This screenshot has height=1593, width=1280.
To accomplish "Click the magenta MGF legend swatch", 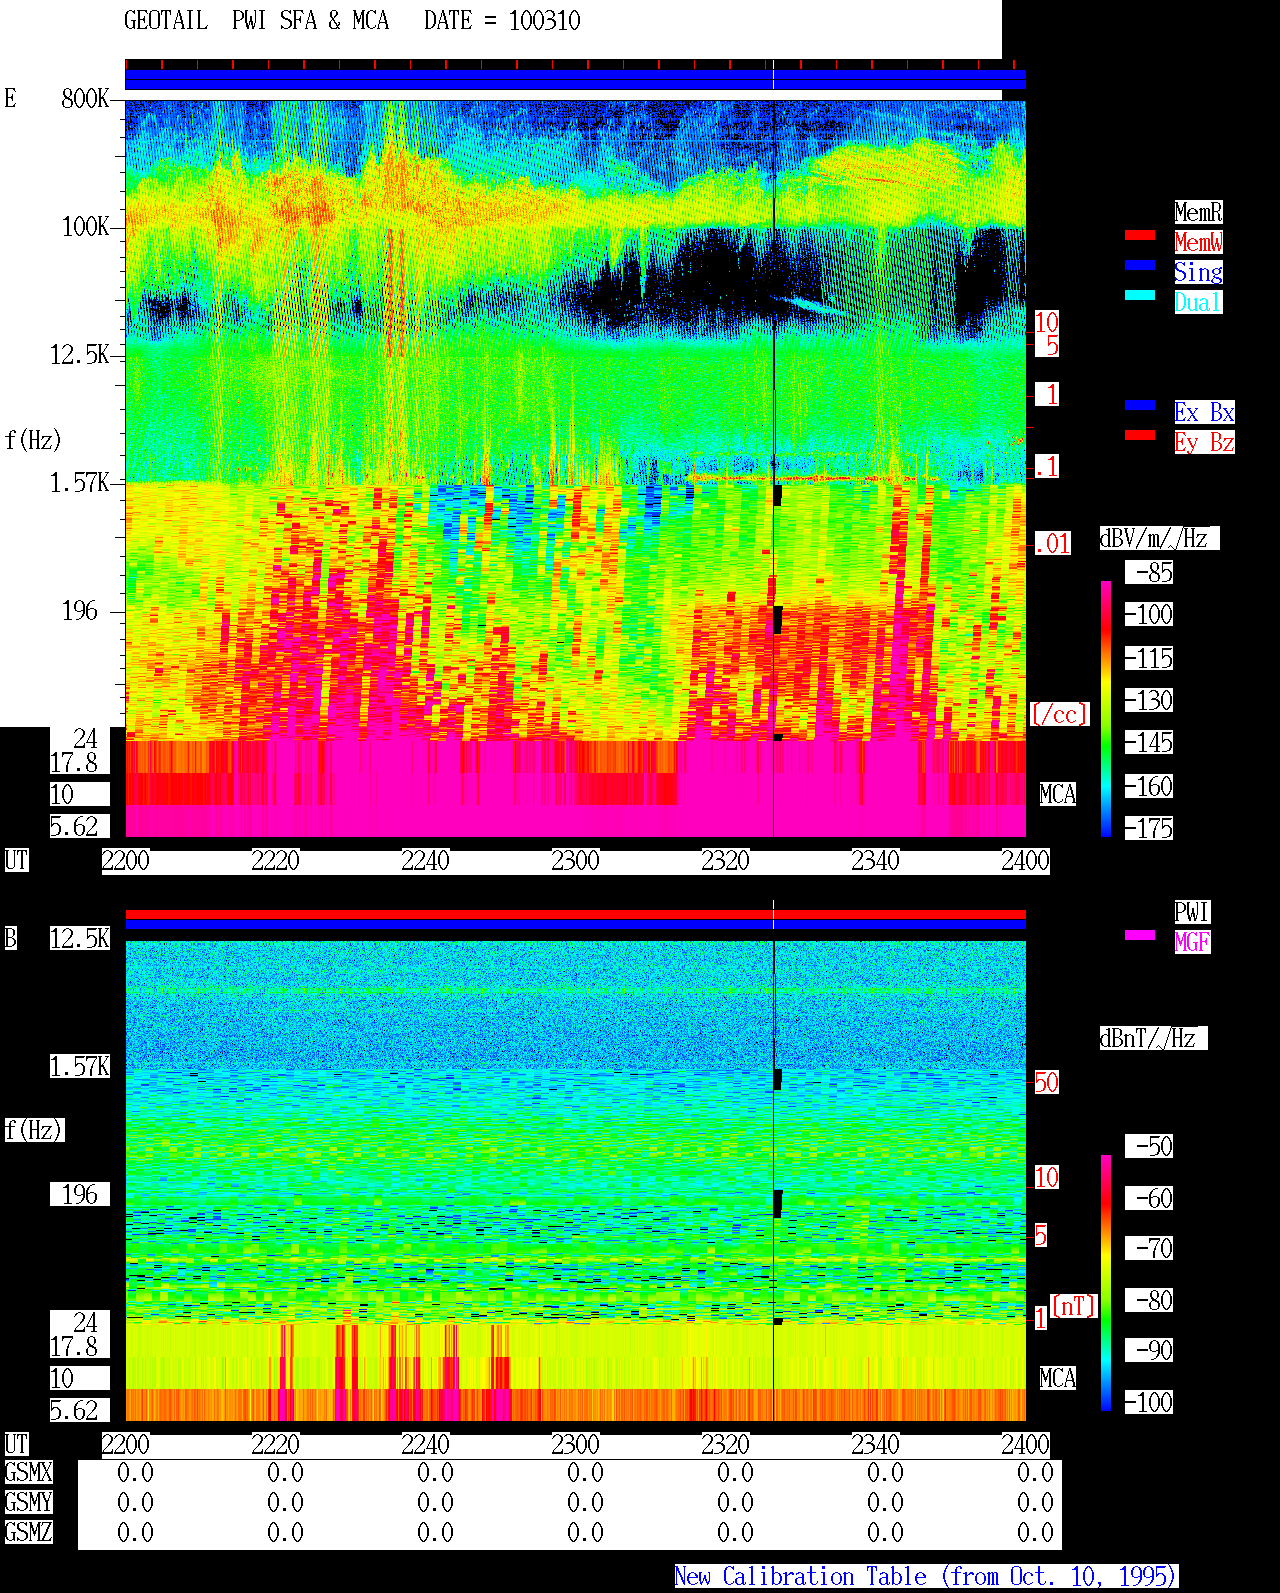I will pos(1140,935).
